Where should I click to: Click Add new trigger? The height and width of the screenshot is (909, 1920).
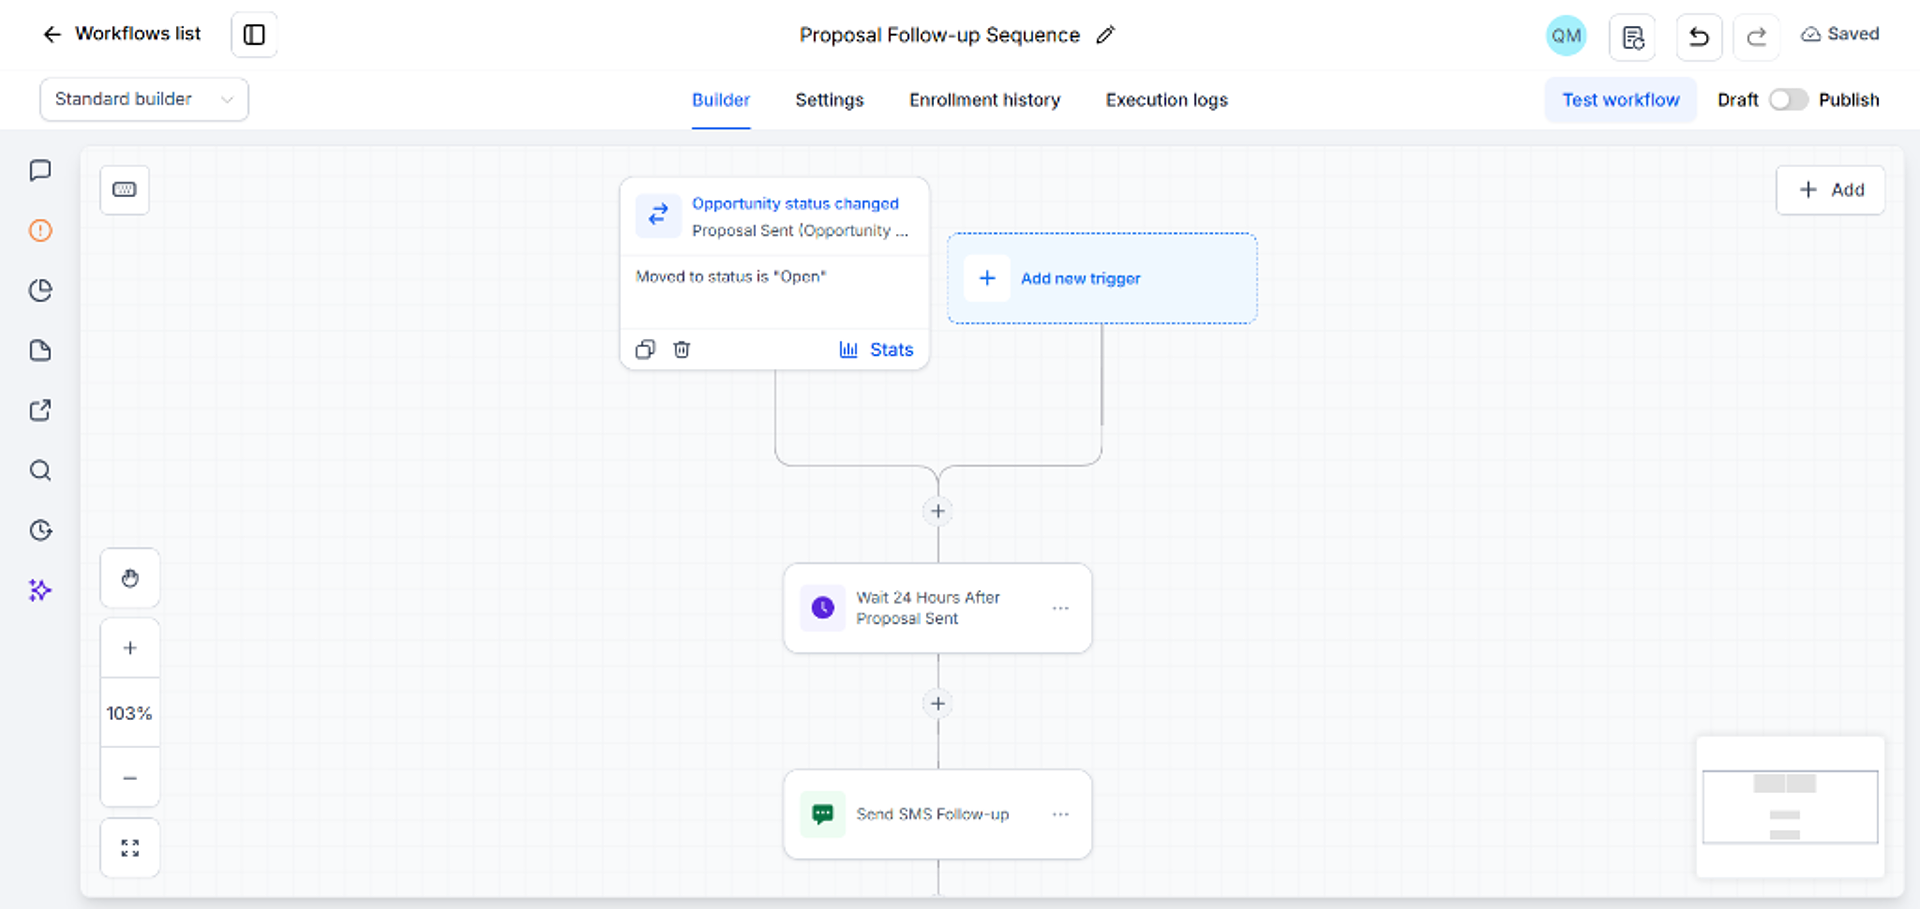tap(1102, 278)
